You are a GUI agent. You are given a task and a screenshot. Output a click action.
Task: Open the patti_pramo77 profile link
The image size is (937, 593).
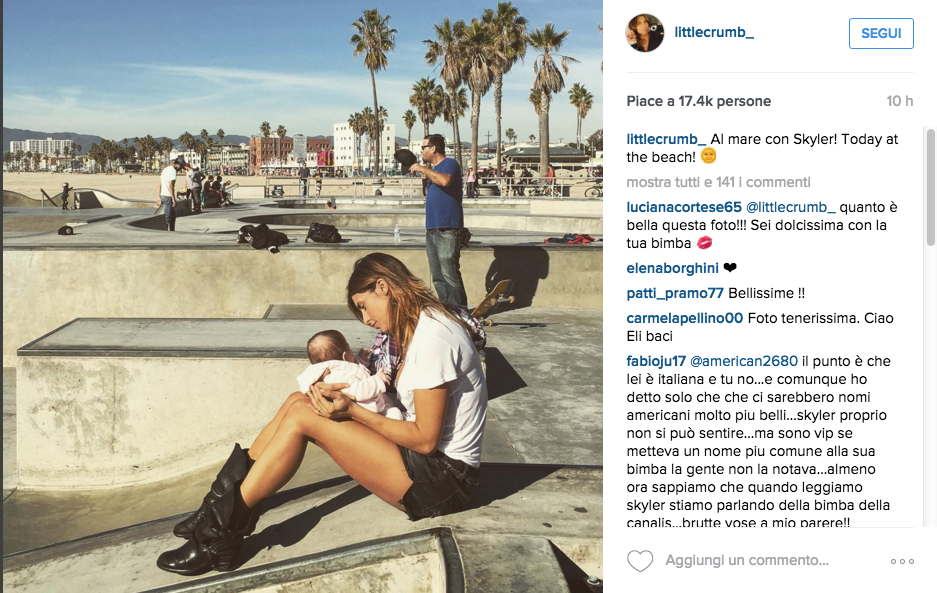[675, 293]
